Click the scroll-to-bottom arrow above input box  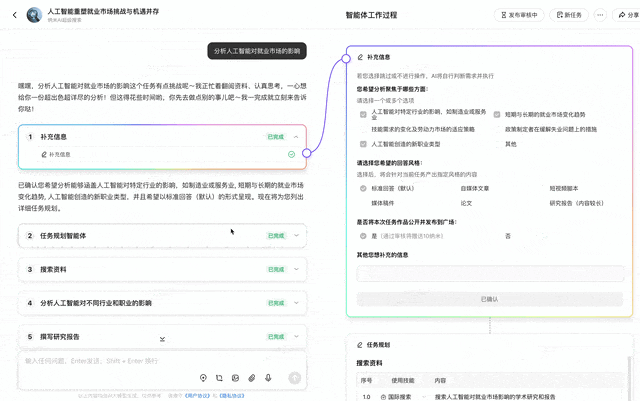(x=162, y=339)
